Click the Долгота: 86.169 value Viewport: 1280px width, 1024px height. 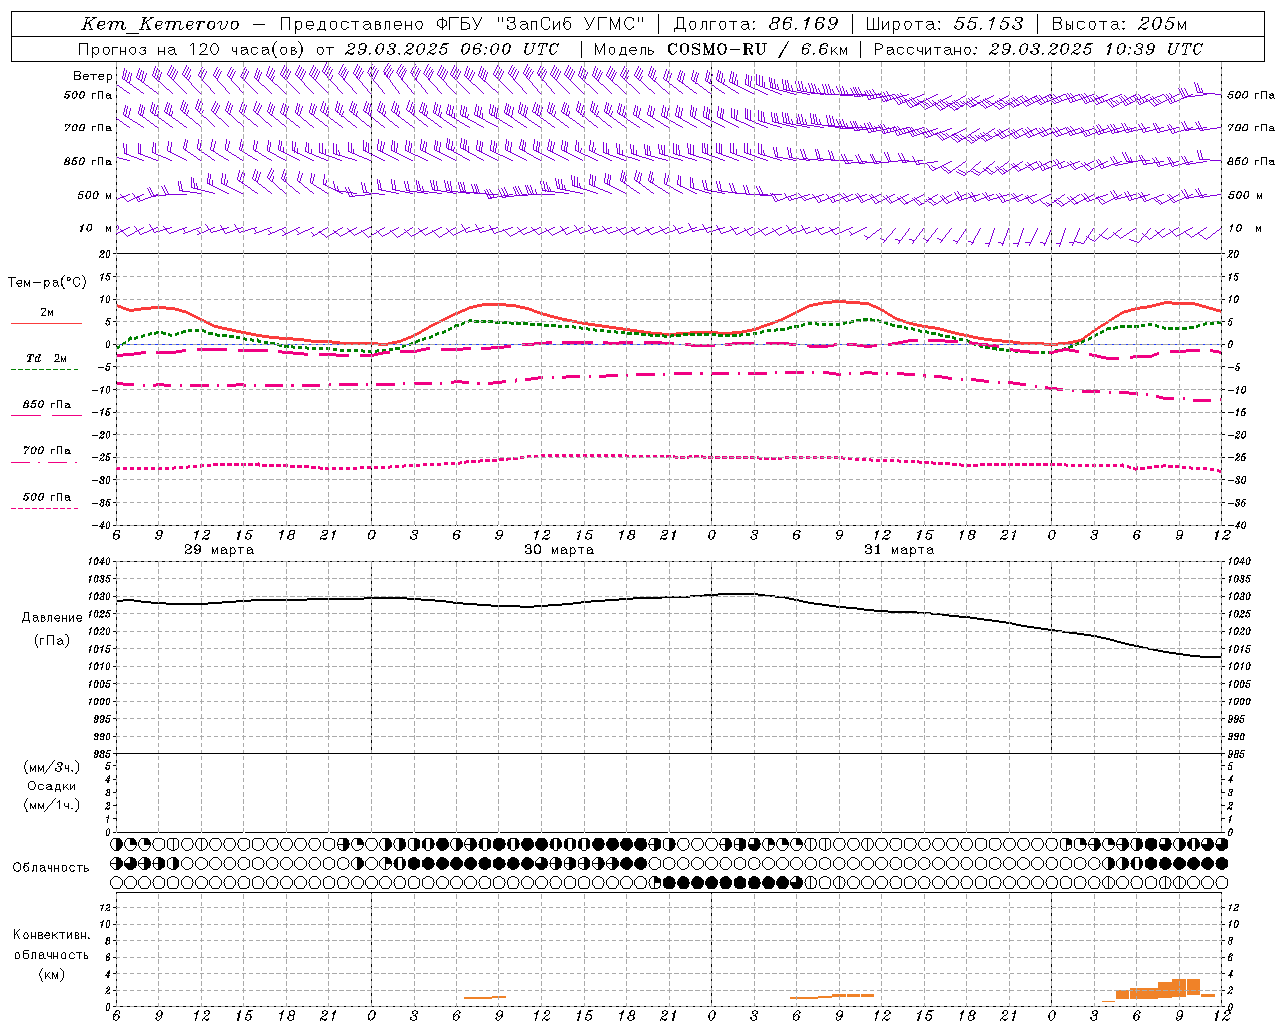pos(756,24)
